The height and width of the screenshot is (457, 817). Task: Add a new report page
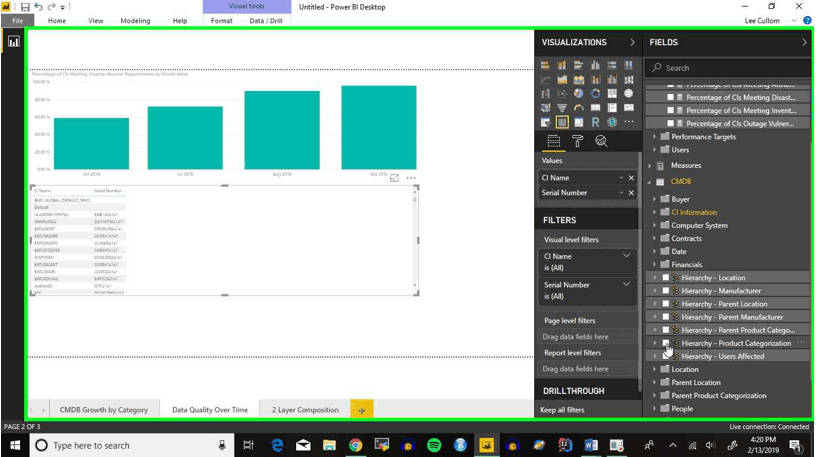pyautogui.click(x=362, y=410)
